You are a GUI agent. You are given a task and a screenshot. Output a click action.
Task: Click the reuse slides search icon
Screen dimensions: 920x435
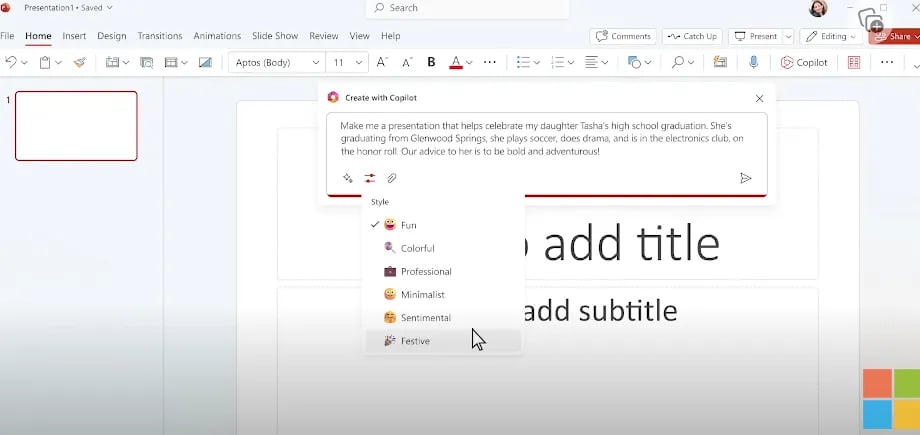click(146, 62)
